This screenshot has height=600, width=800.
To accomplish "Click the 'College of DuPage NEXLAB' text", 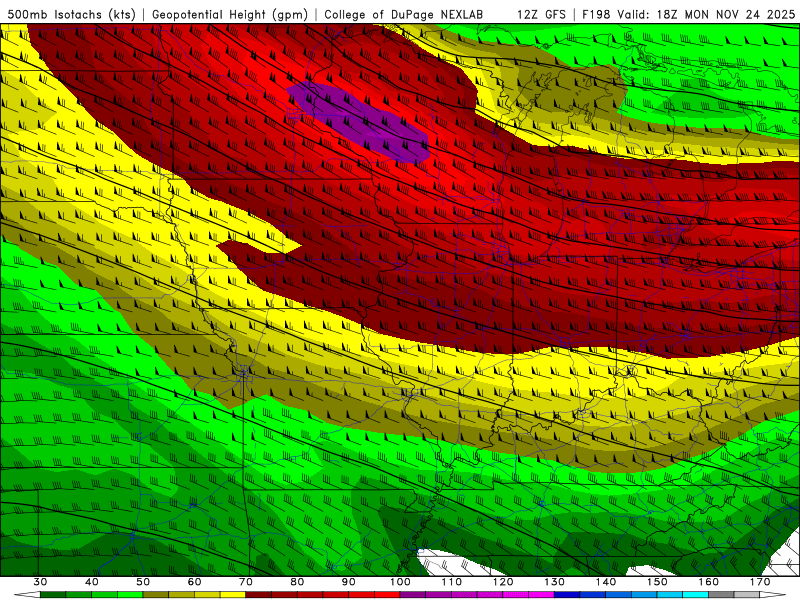I will pyautogui.click(x=403, y=14).
